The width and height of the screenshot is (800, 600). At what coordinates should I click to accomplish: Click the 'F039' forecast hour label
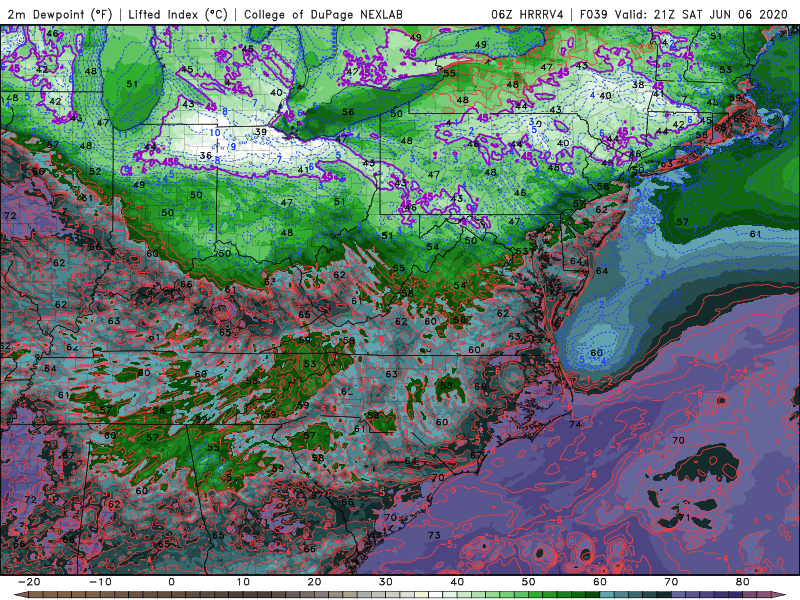click(x=593, y=15)
